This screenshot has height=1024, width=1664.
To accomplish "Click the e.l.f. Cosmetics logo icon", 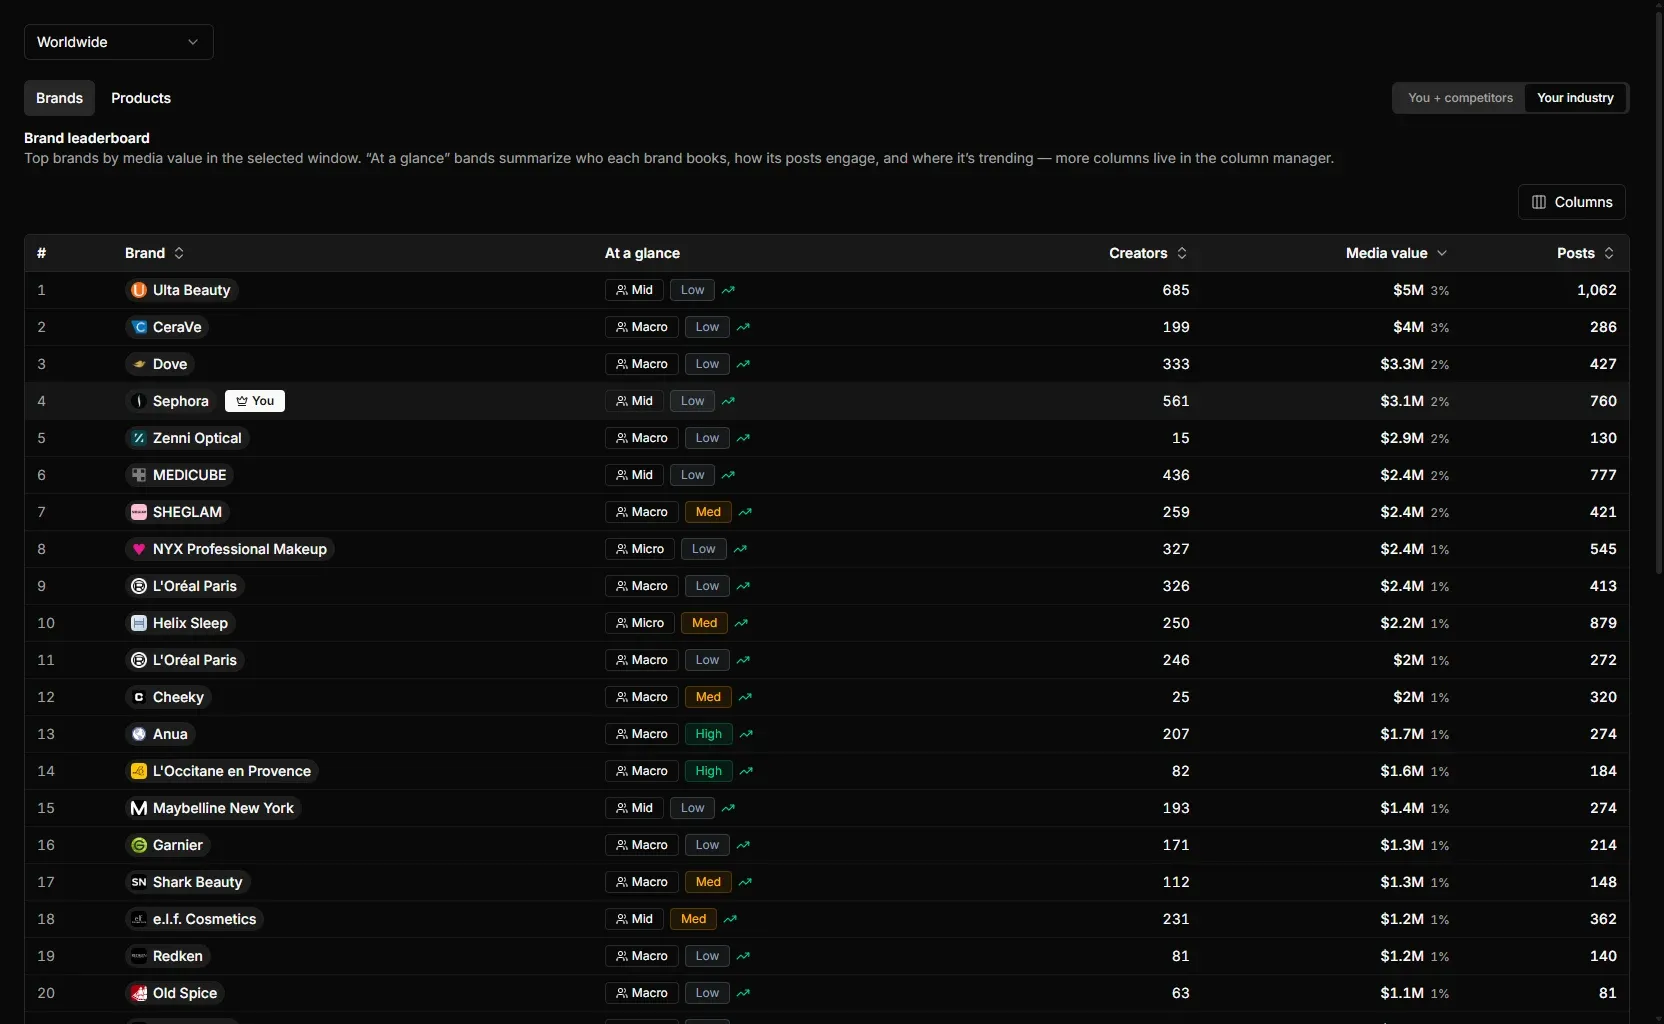I will click(x=139, y=919).
